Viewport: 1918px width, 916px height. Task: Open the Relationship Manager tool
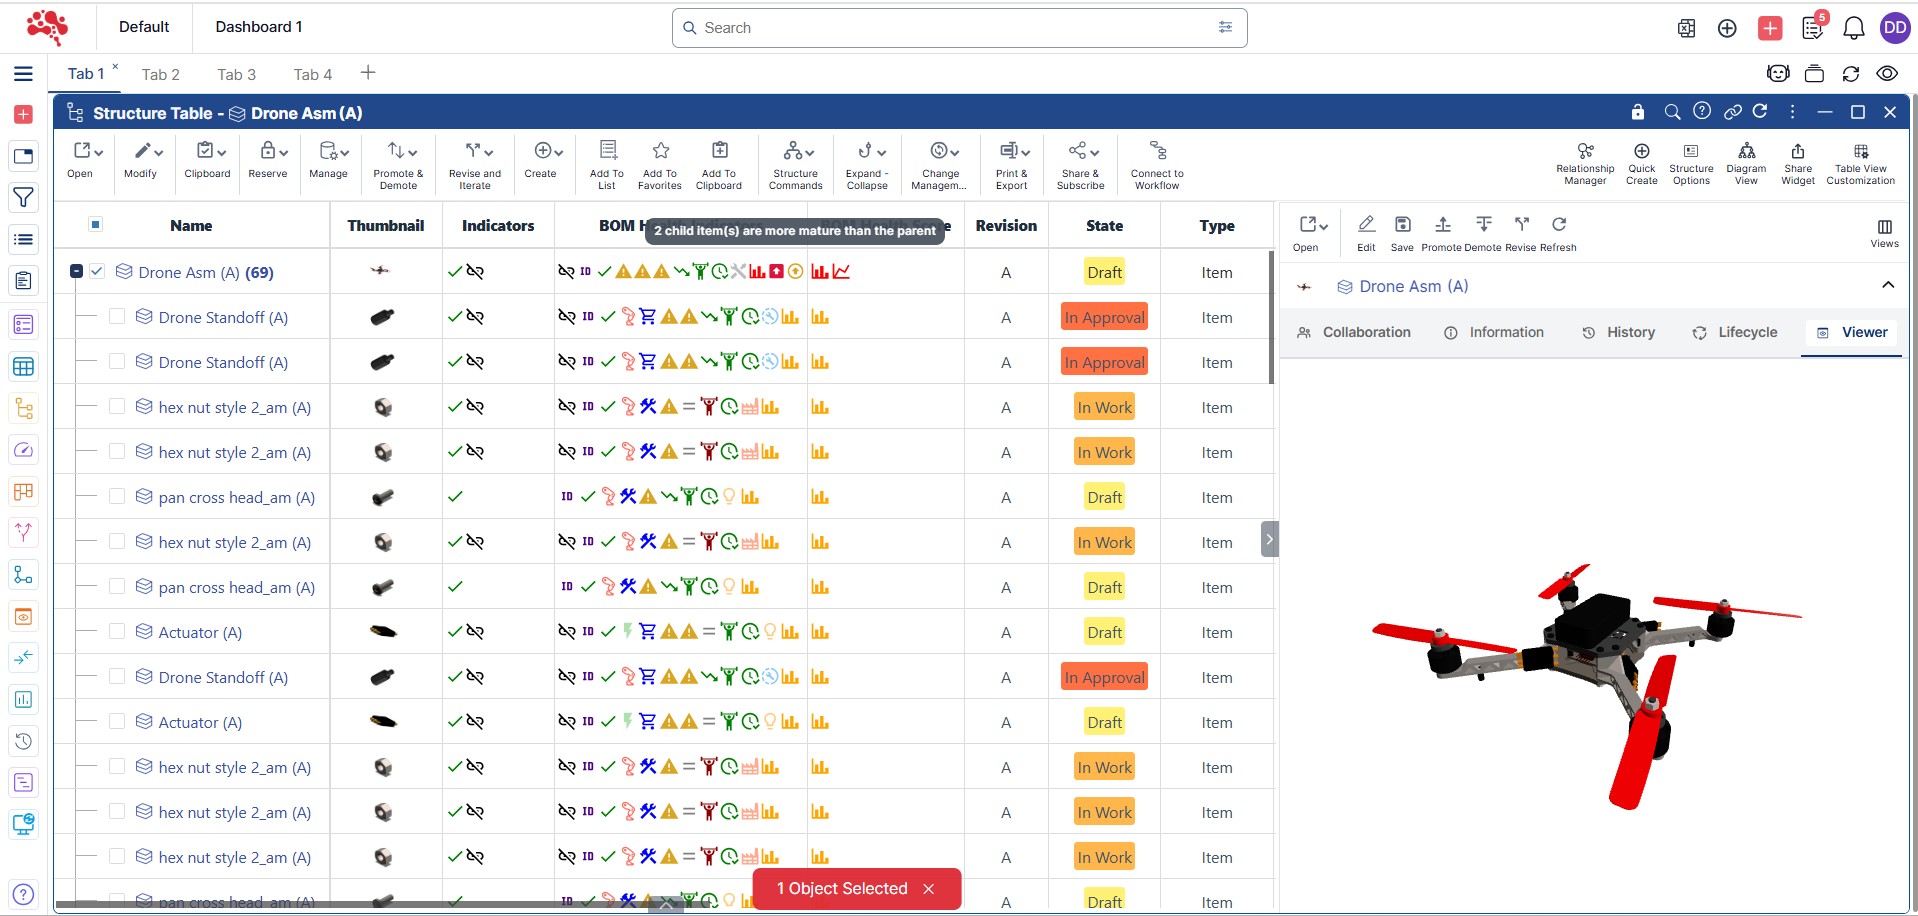click(x=1585, y=152)
